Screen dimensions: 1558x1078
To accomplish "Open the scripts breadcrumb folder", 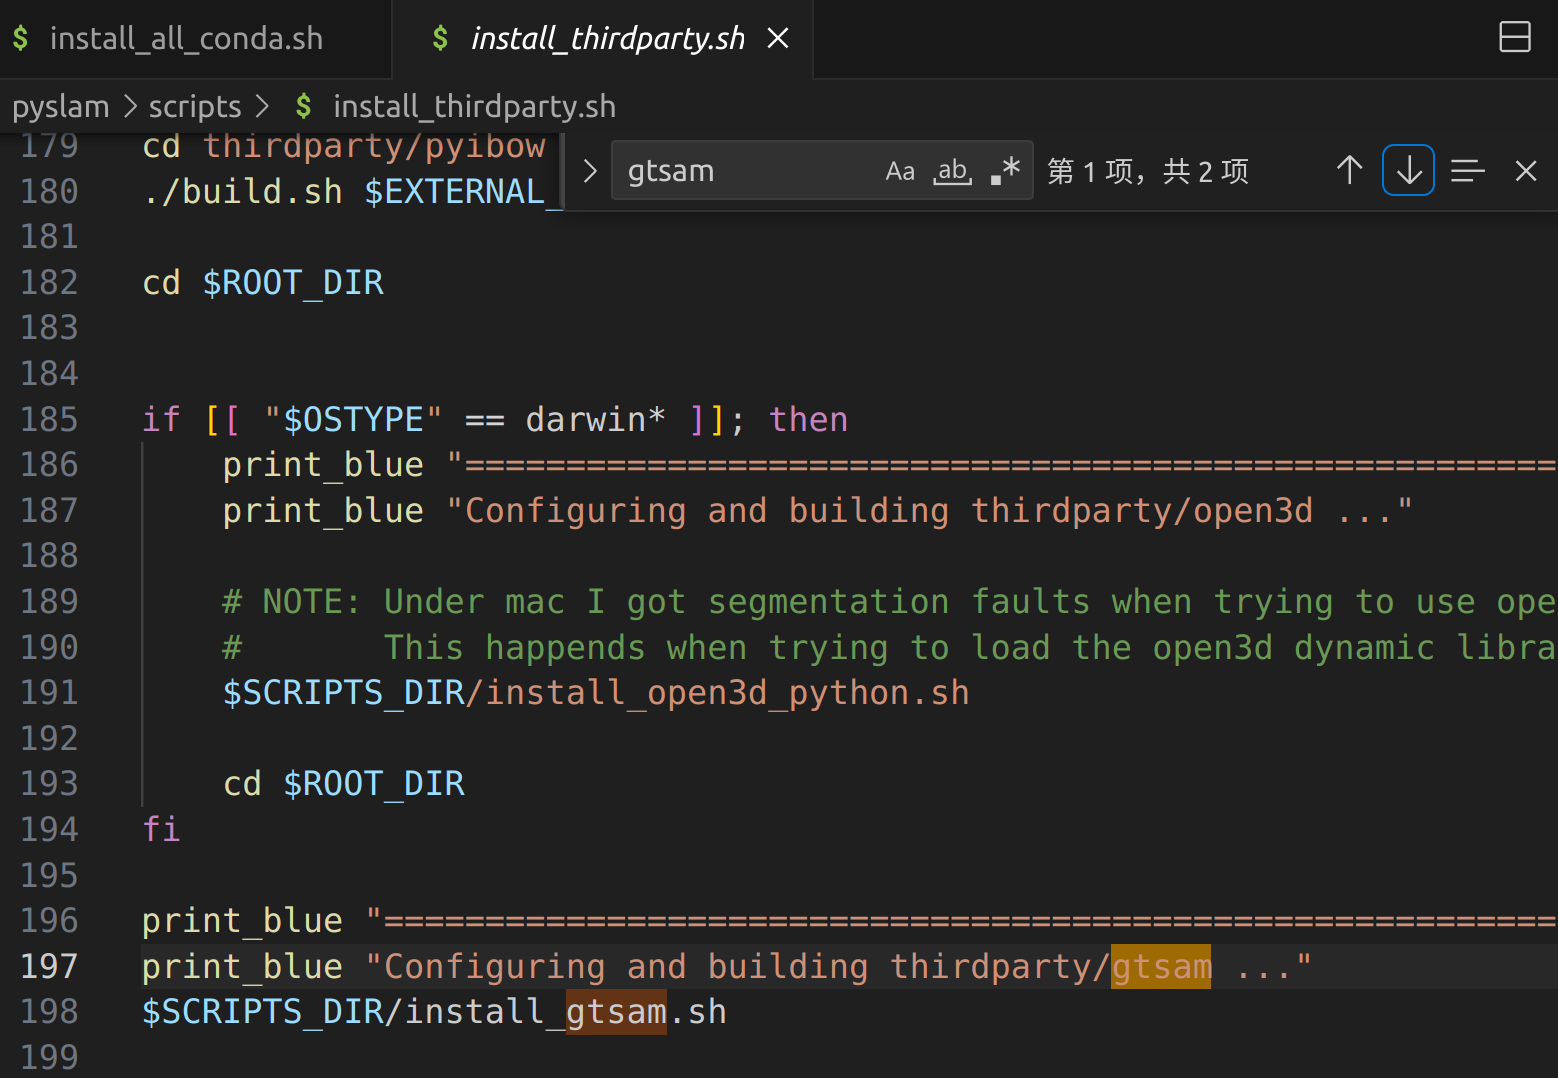I will pyautogui.click(x=195, y=106).
